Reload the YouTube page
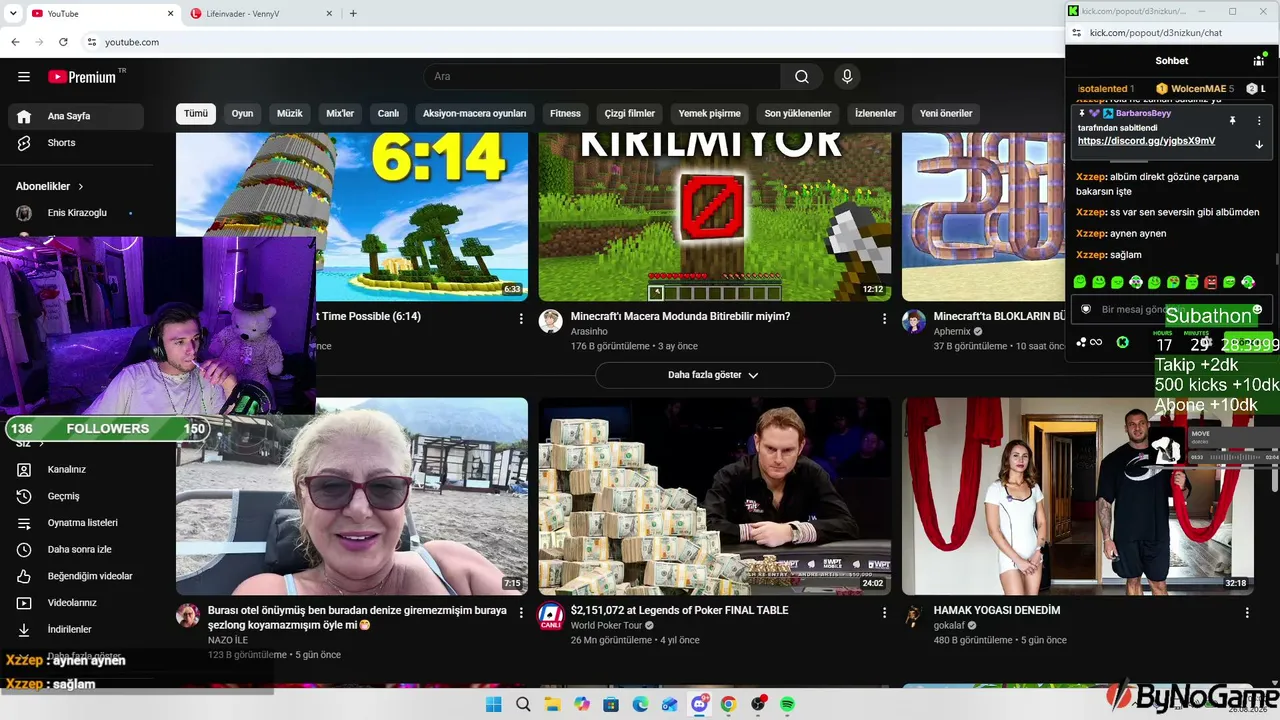This screenshot has height=720, width=1280. click(x=63, y=42)
